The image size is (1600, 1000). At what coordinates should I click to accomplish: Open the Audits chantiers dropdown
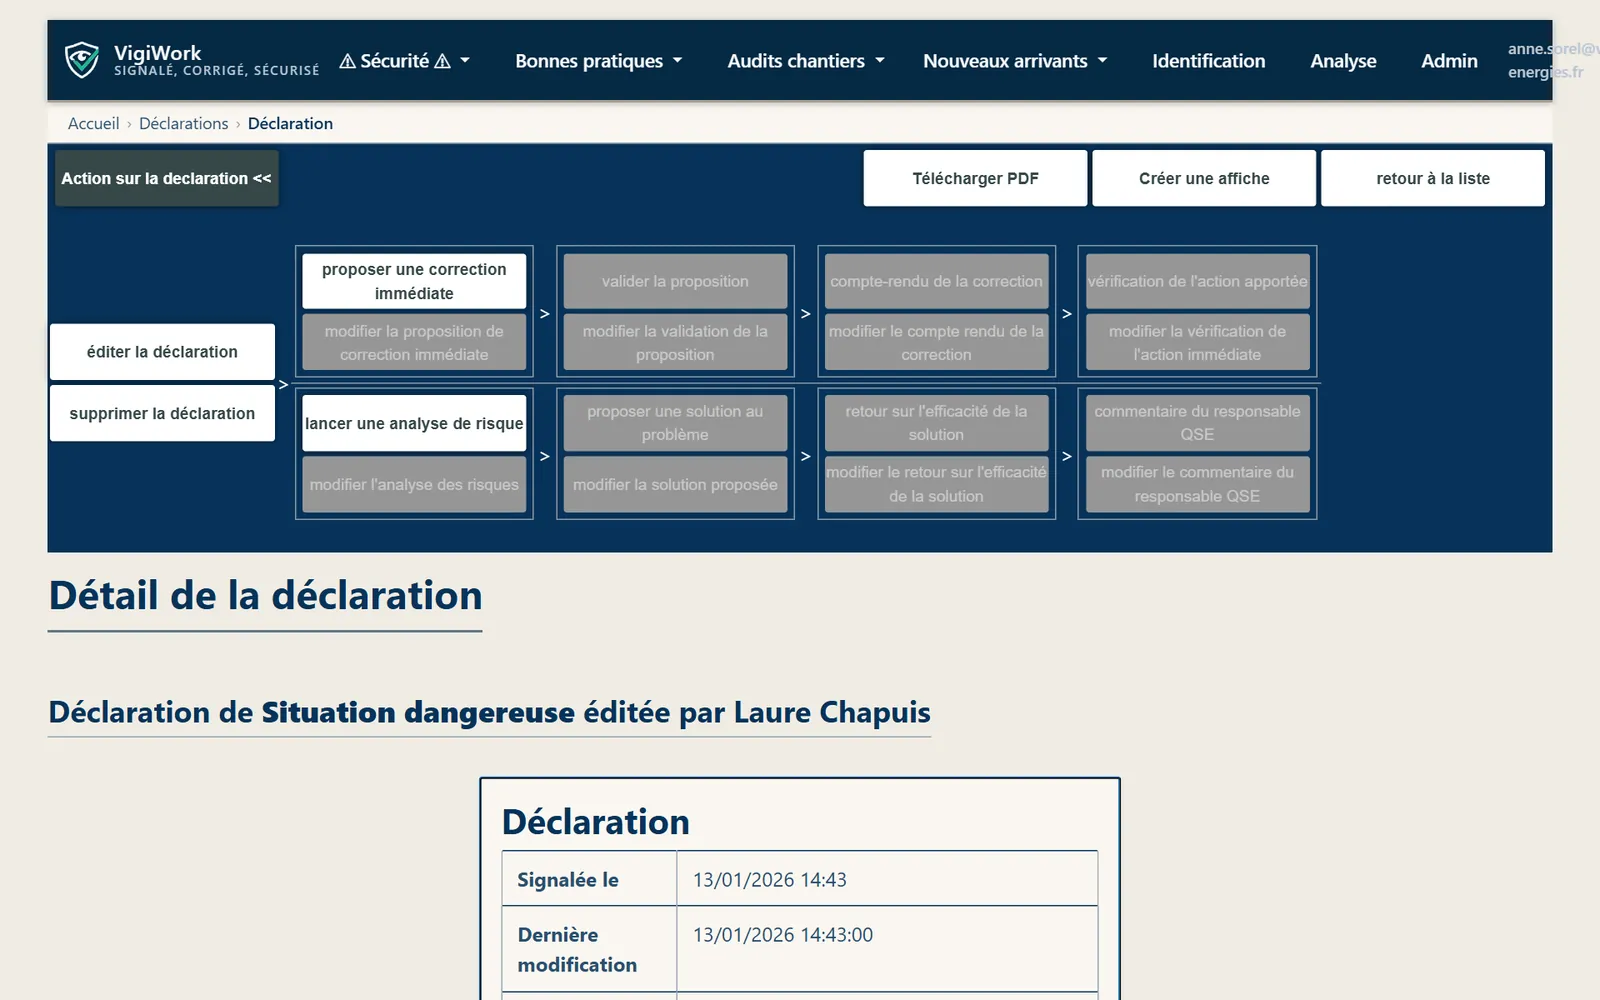tap(806, 61)
